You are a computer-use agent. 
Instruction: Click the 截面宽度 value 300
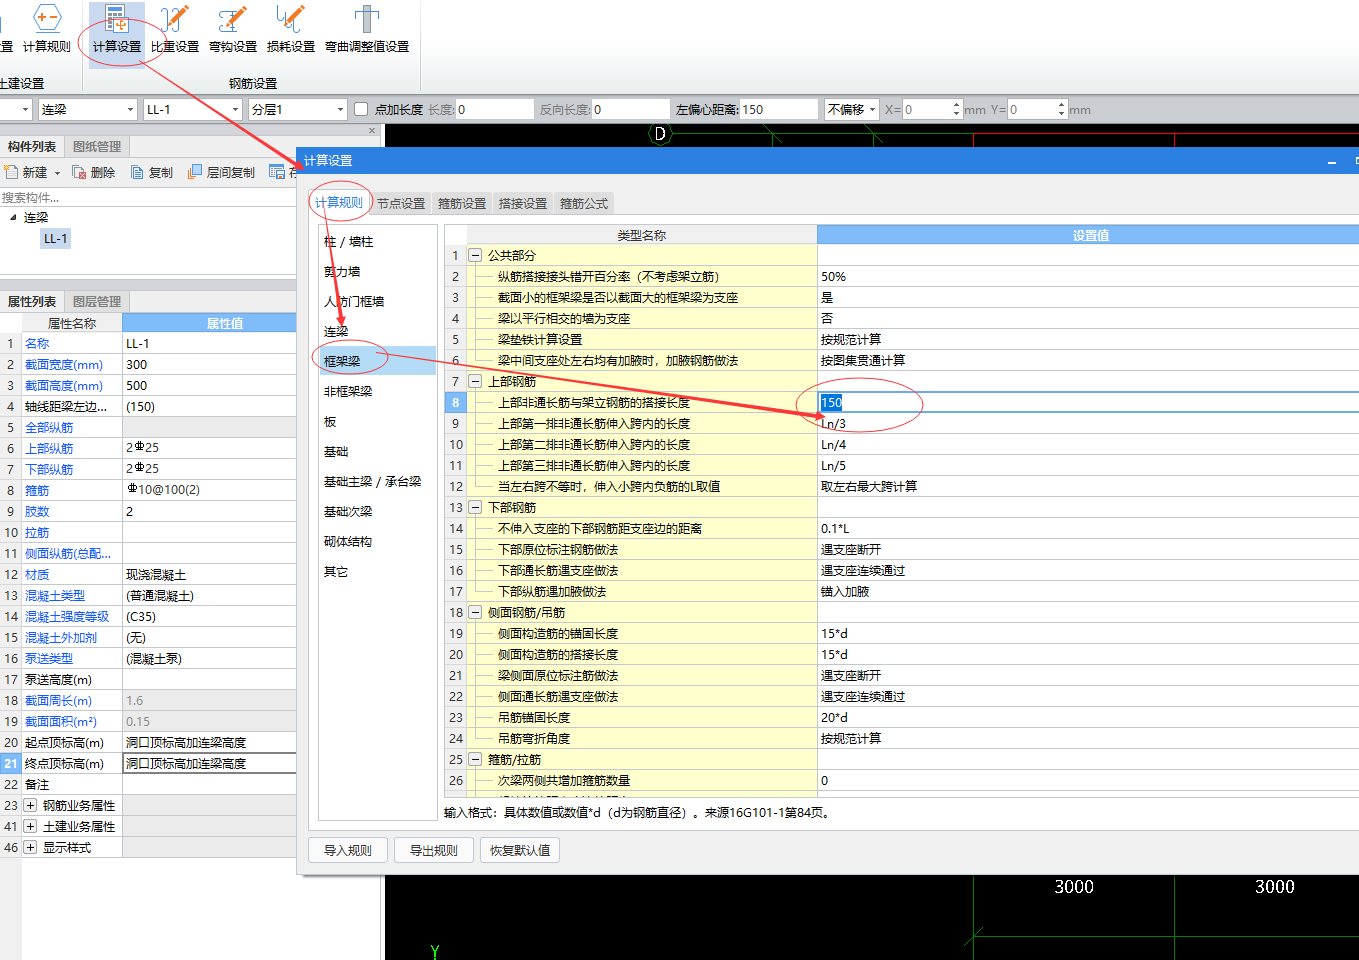[209, 364]
